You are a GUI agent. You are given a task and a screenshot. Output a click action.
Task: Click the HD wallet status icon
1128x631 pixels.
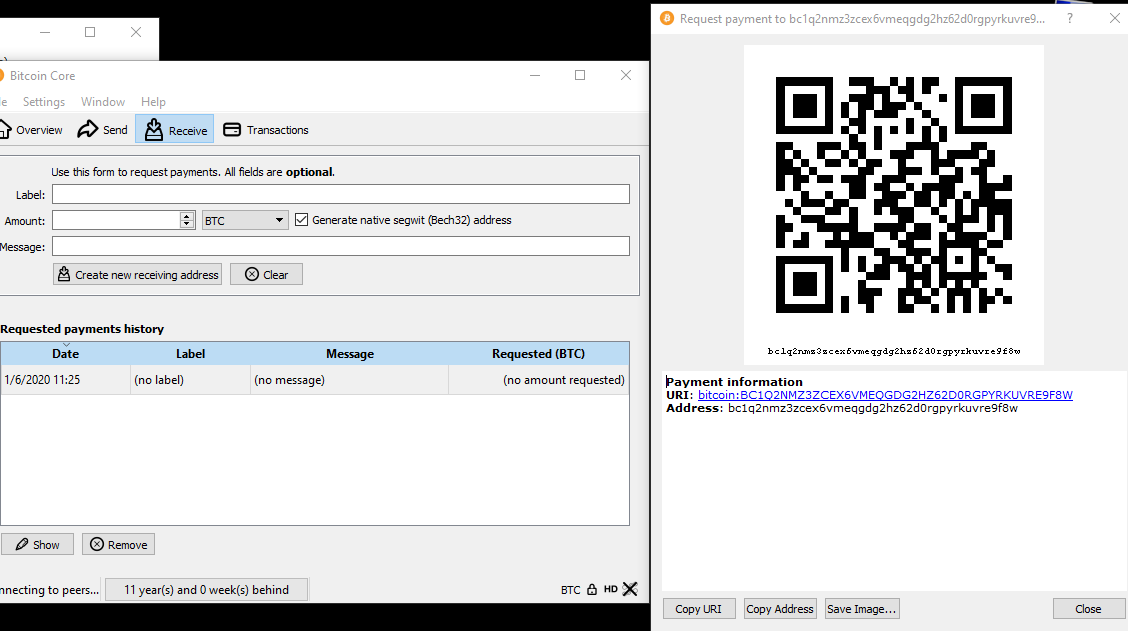pyautogui.click(x=610, y=589)
